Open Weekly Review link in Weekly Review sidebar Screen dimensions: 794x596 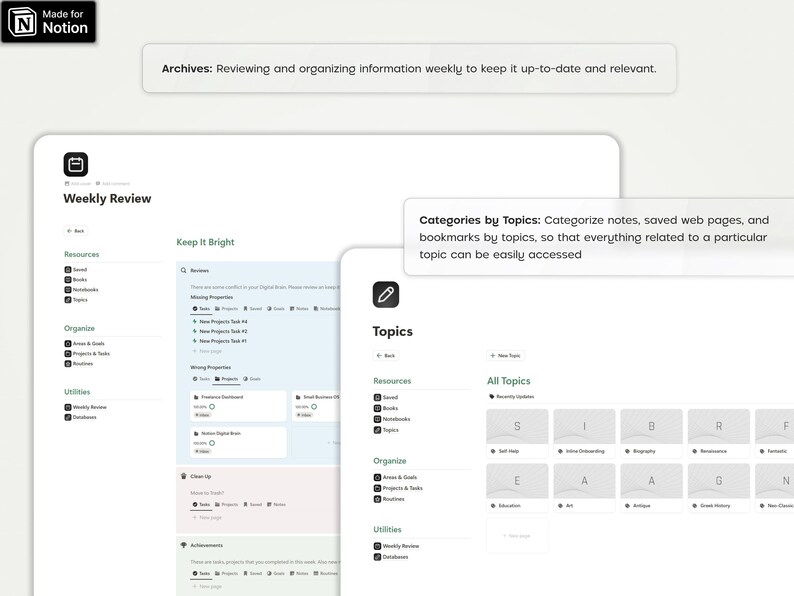coord(86,407)
